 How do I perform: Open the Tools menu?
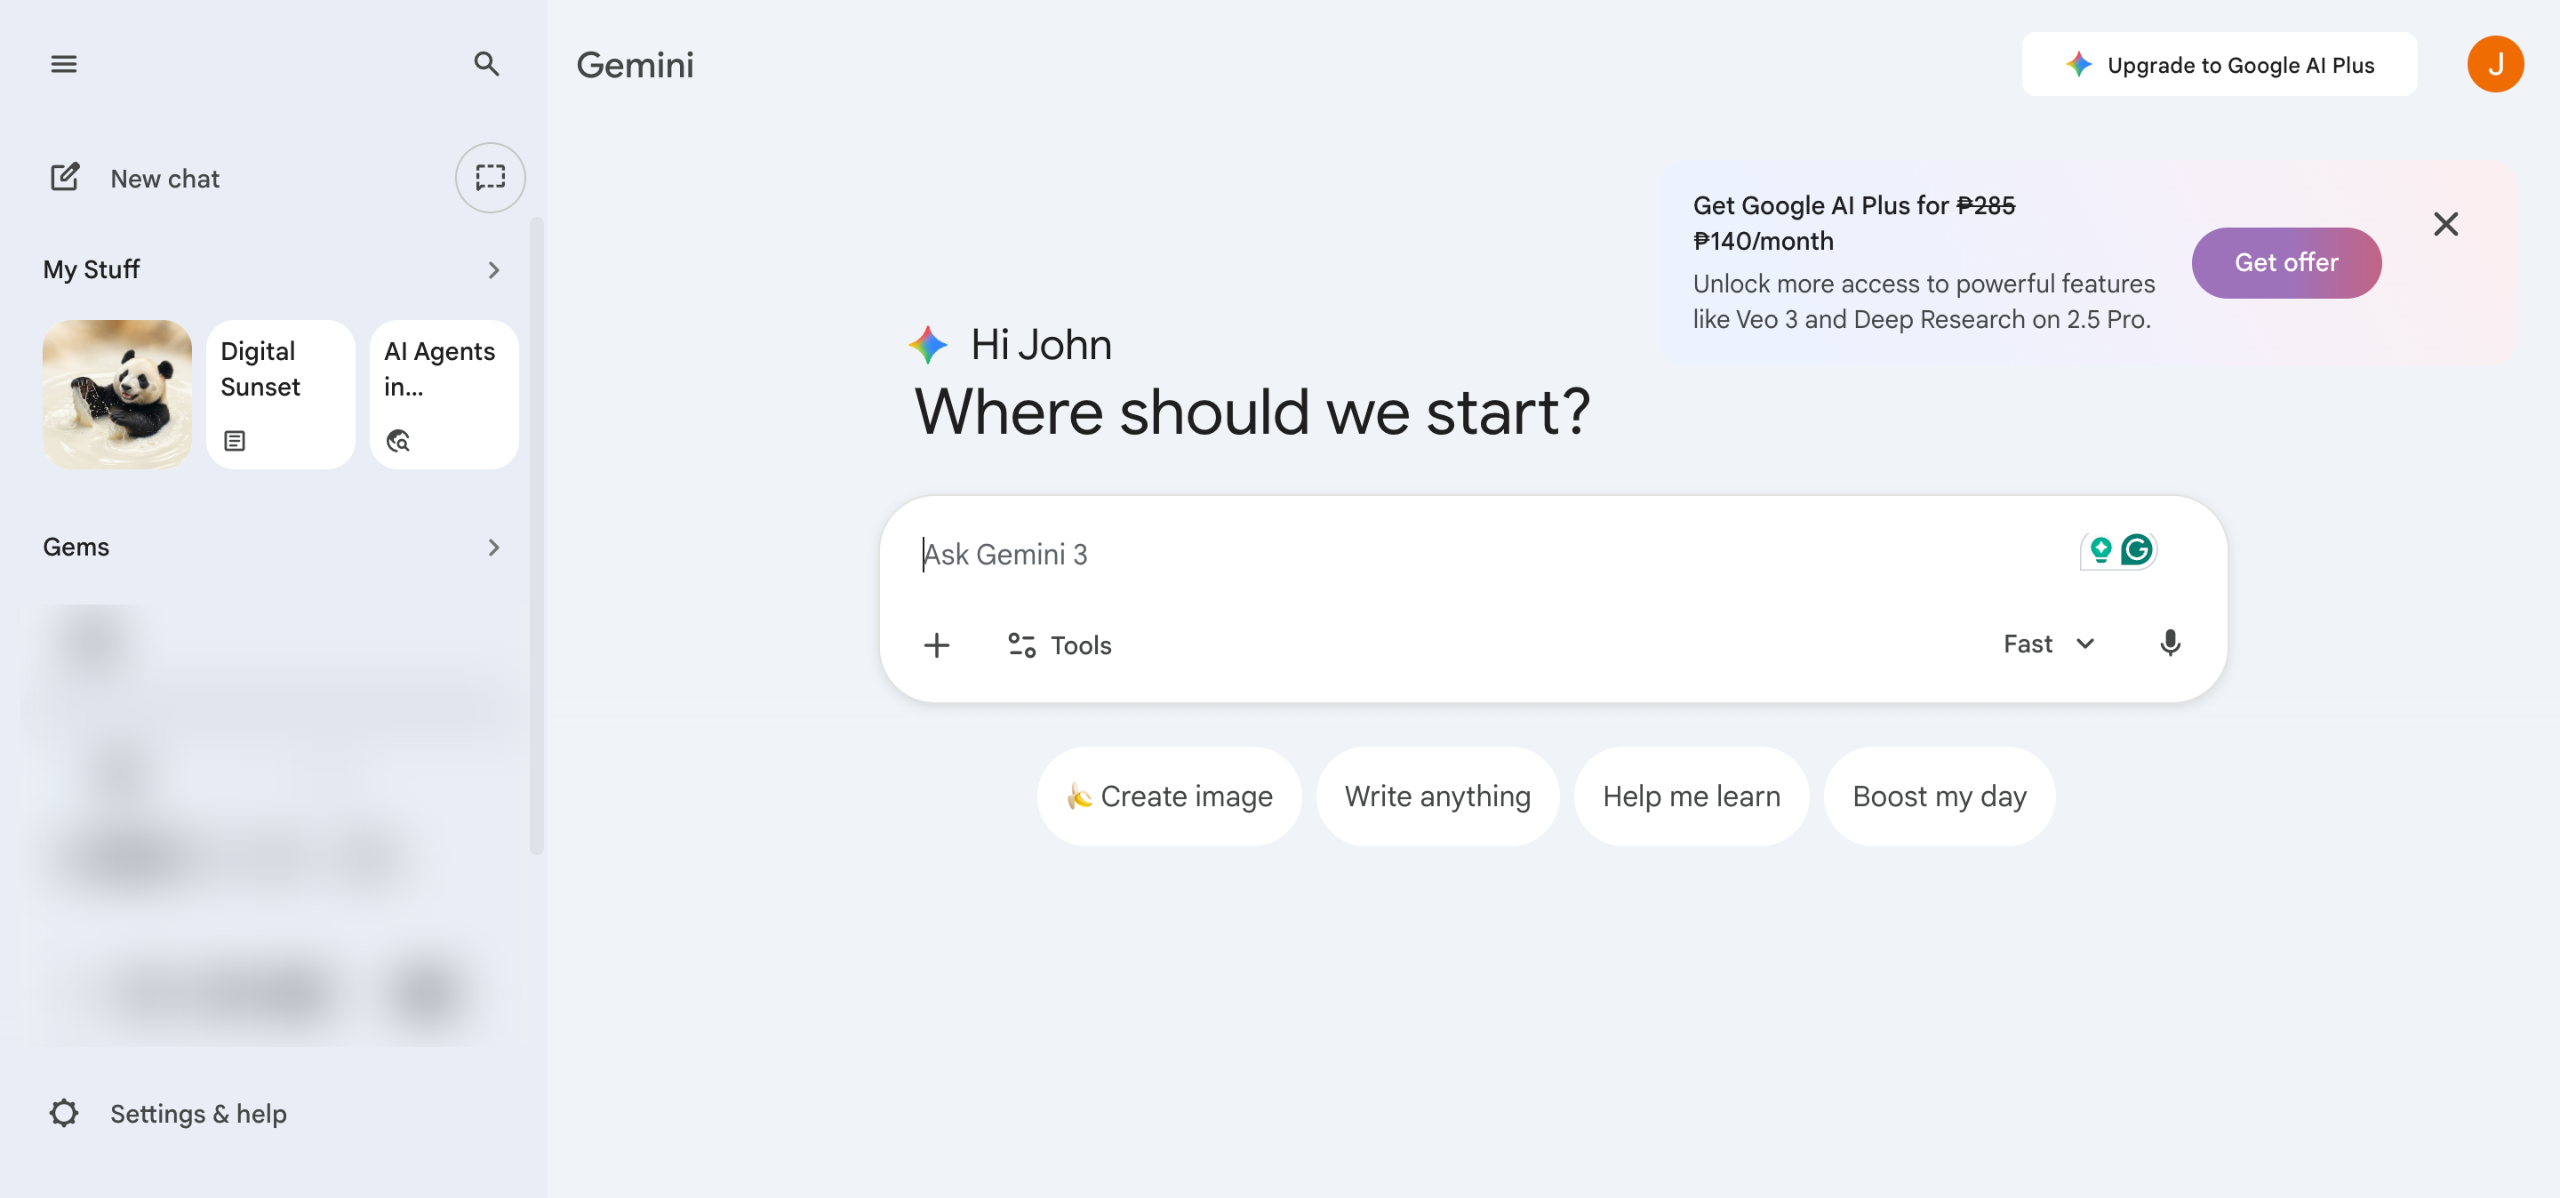pyautogui.click(x=1060, y=645)
